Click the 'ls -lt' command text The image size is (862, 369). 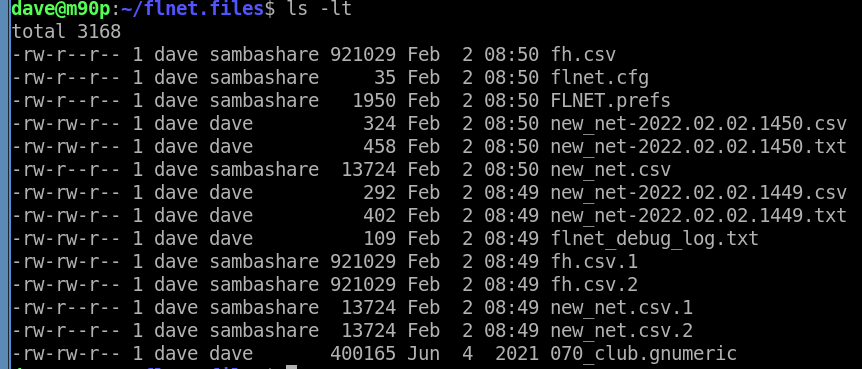(x=319, y=9)
